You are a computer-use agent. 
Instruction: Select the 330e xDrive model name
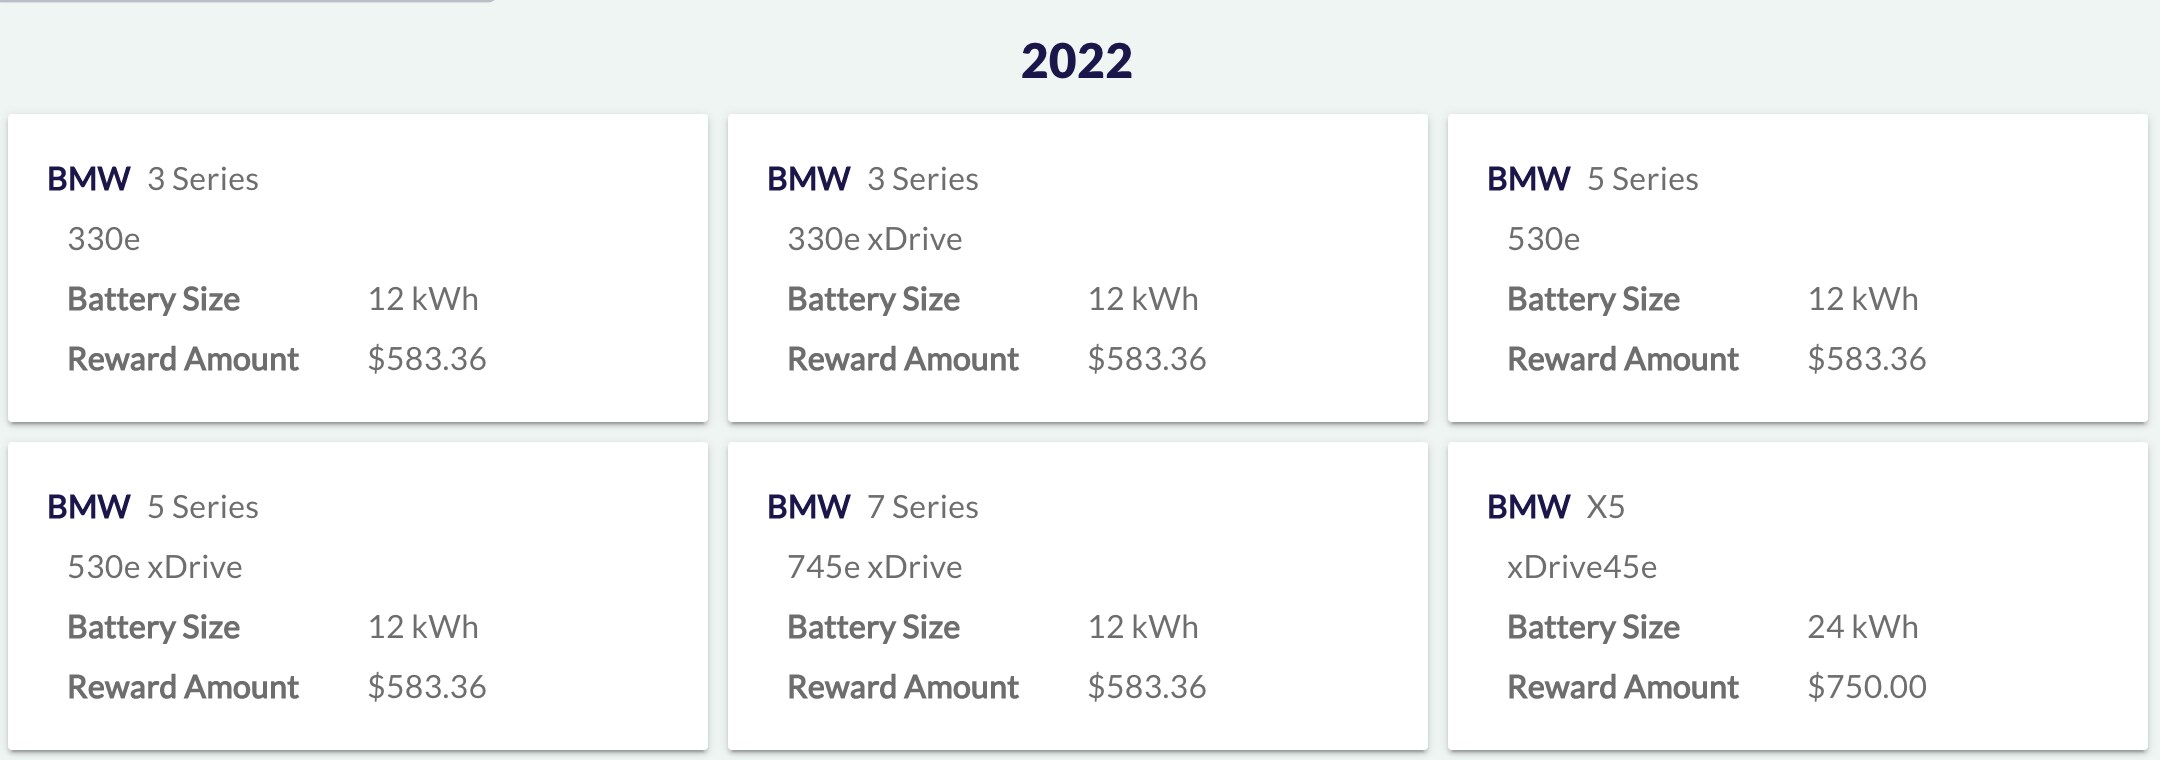pyautogui.click(x=874, y=239)
